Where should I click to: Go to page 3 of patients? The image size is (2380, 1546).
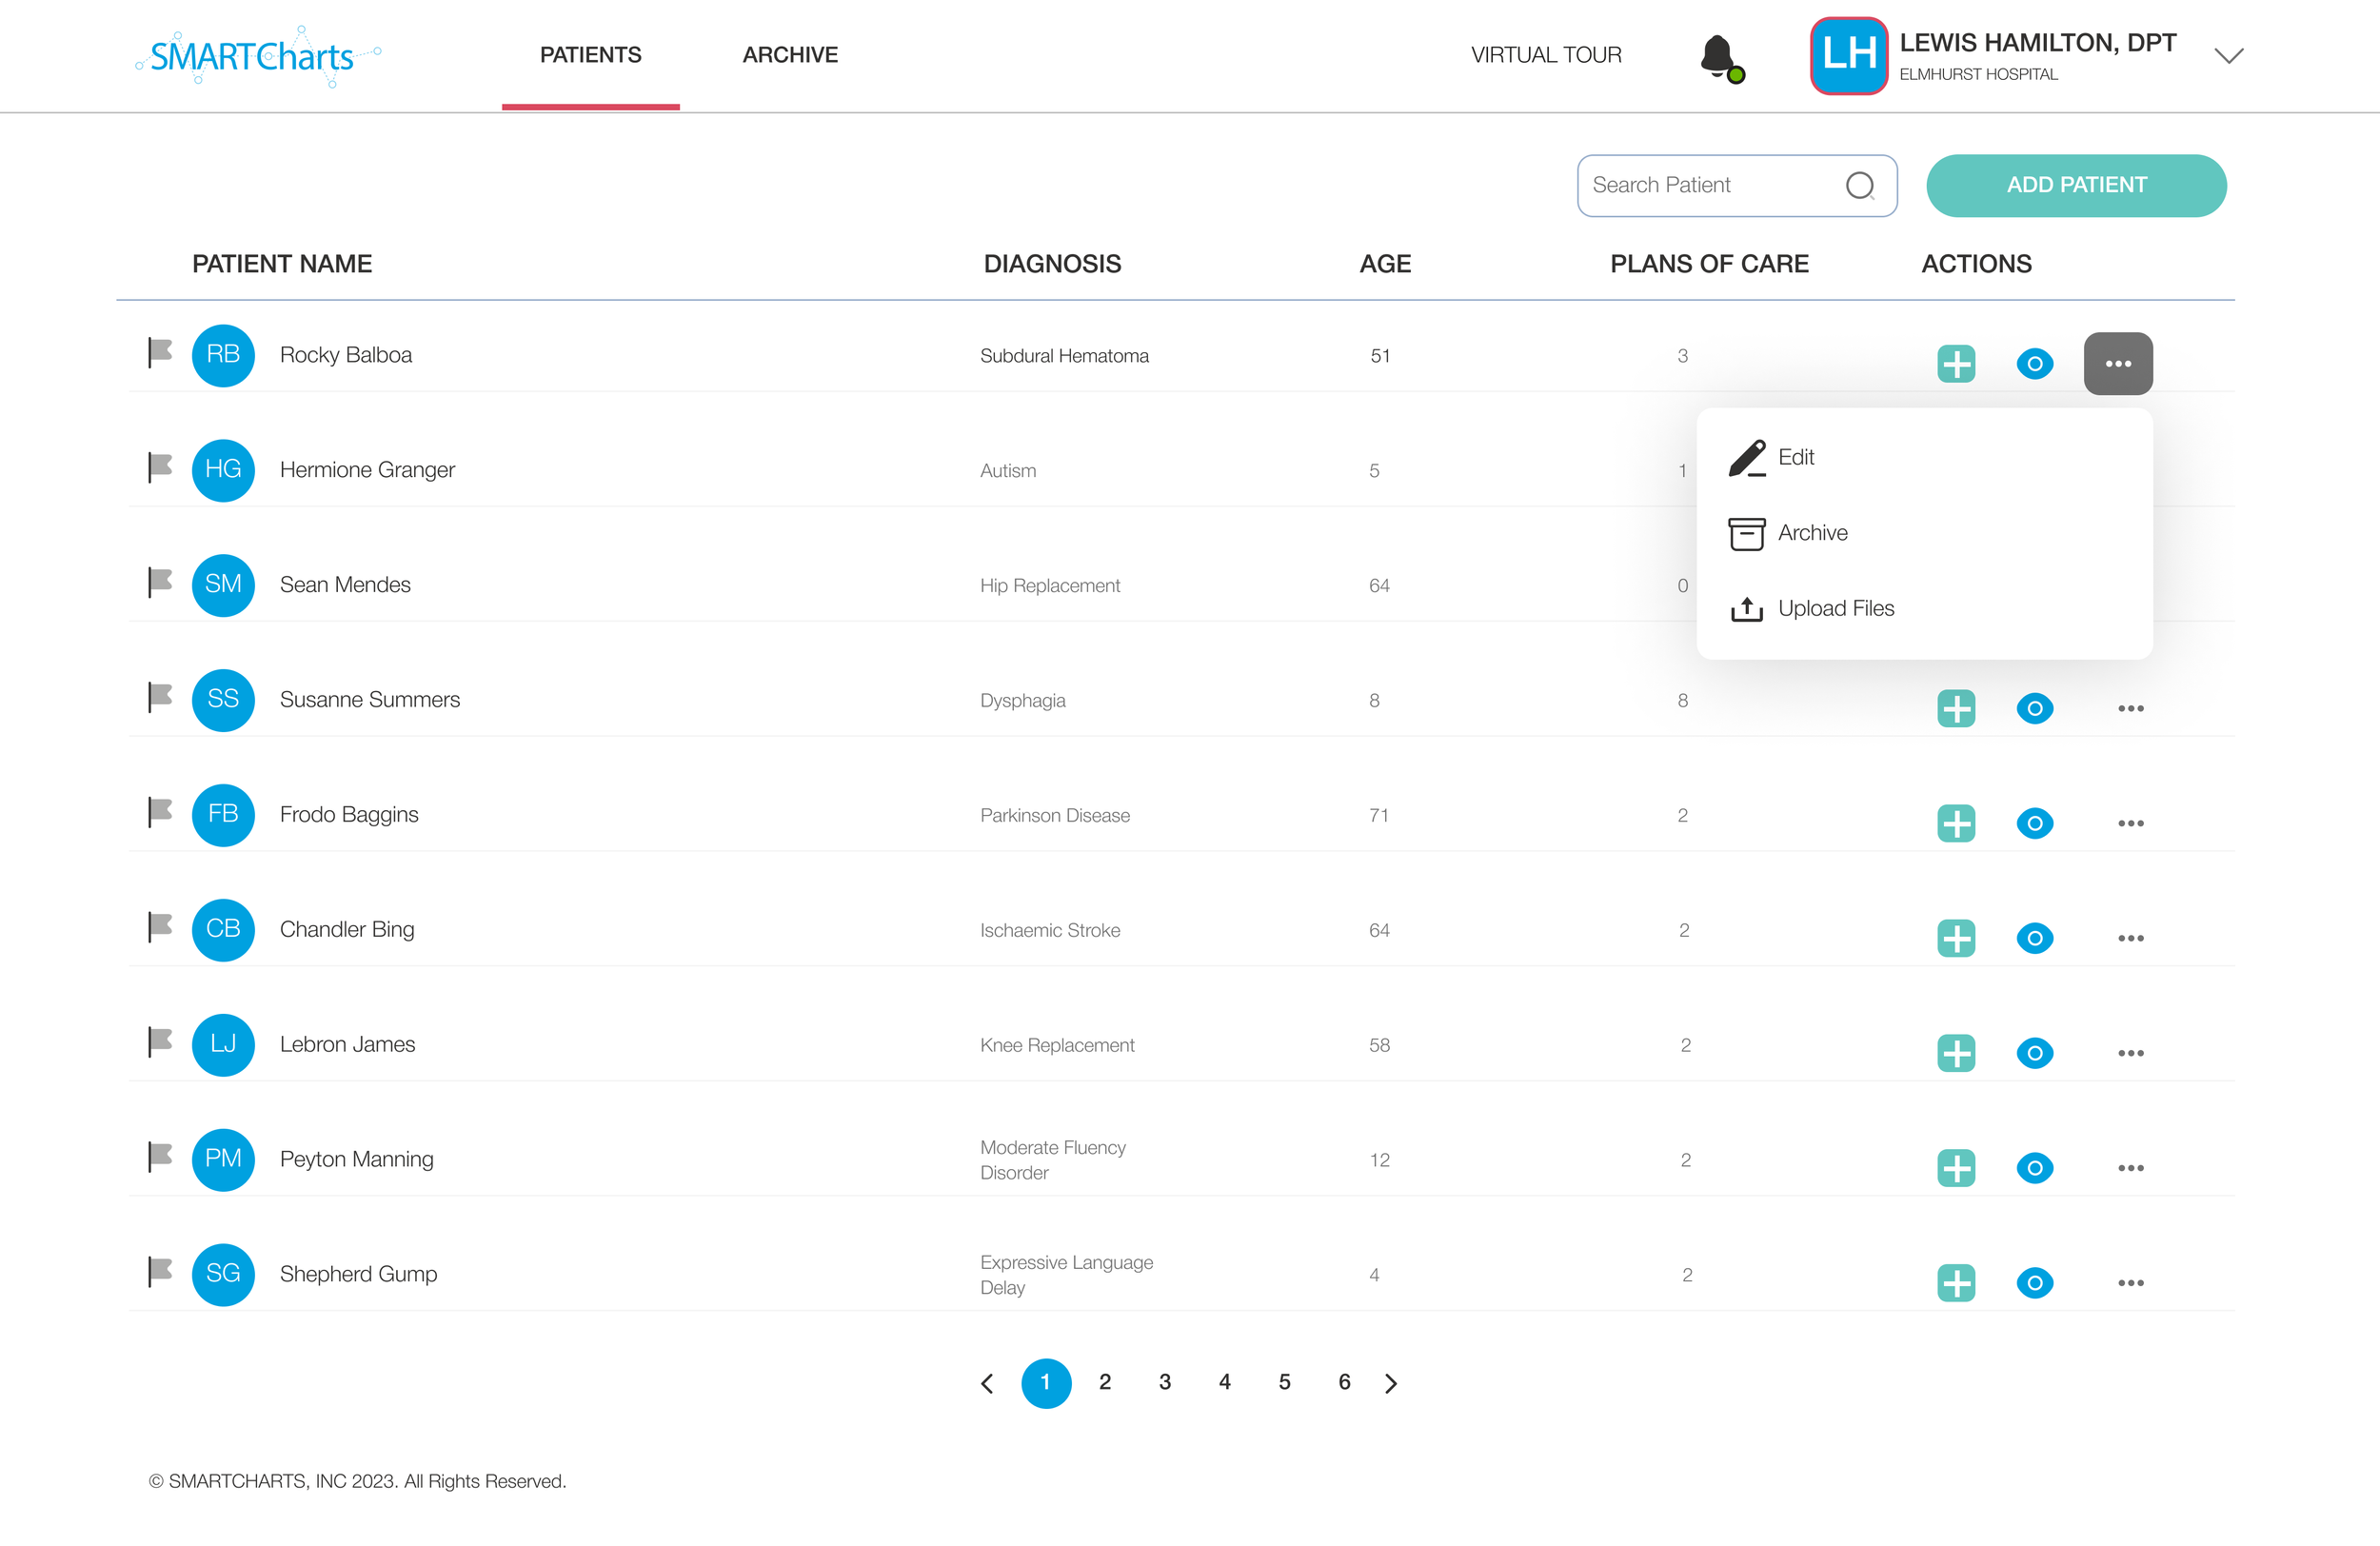click(1164, 1382)
